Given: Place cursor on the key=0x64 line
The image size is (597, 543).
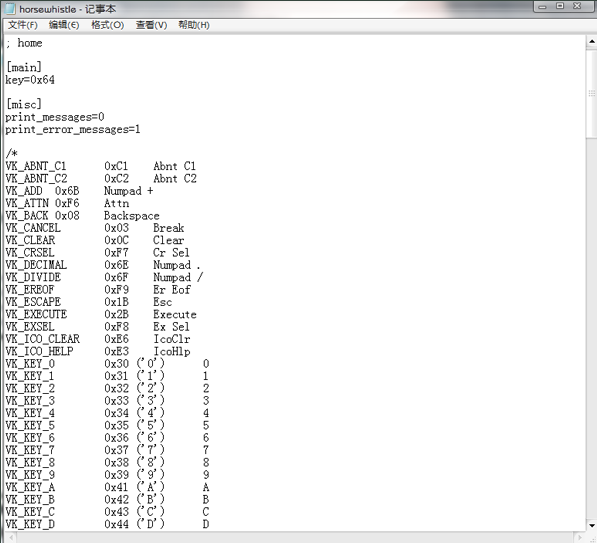Looking at the screenshot, I should tap(30, 80).
